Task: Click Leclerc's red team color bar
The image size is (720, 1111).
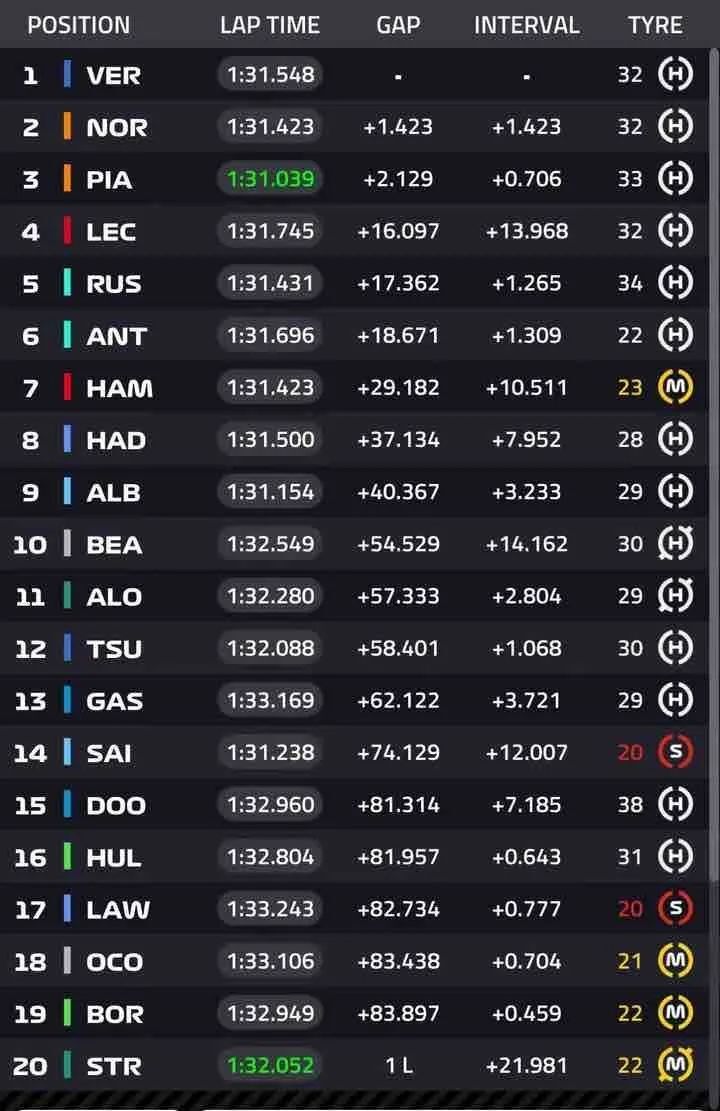Action: pyautogui.click(x=67, y=231)
